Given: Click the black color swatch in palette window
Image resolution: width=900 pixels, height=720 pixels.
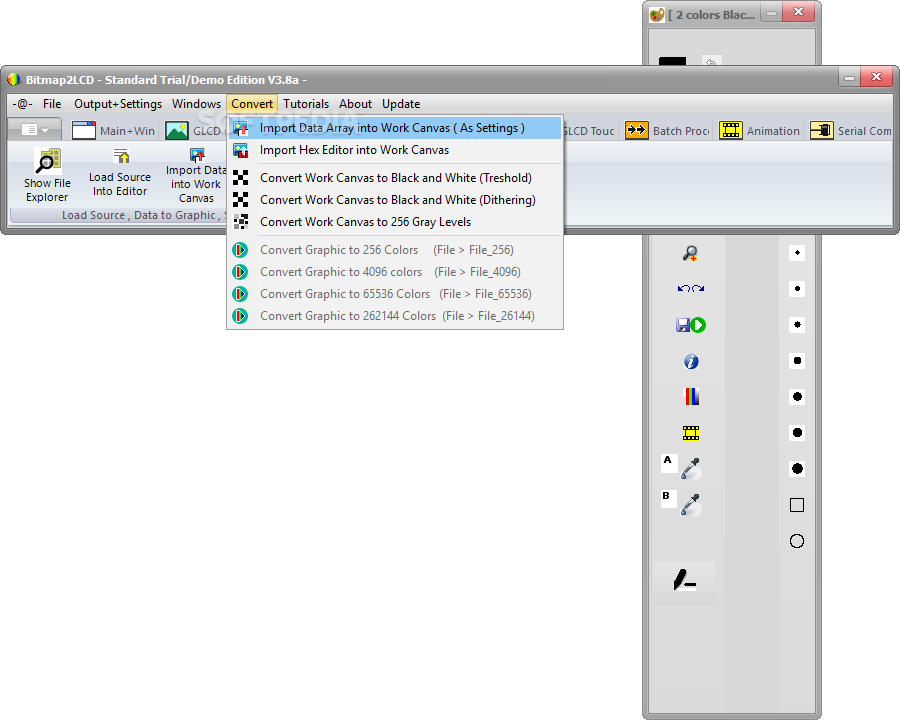Looking at the screenshot, I should pos(672,61).
